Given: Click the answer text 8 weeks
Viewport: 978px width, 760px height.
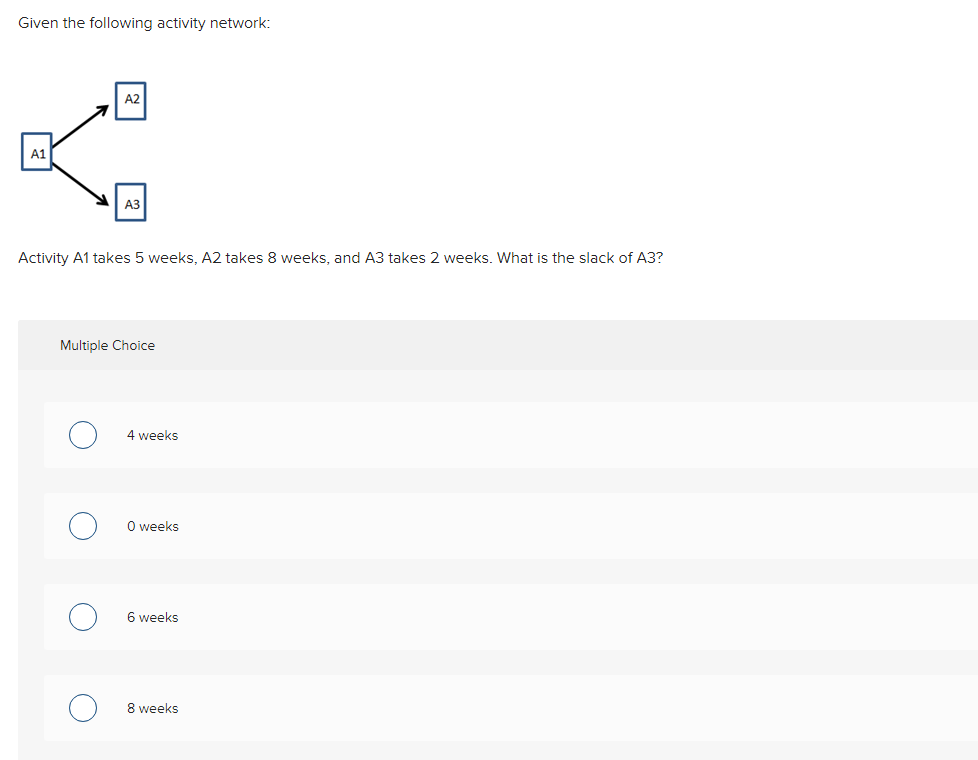Looking at the screenshot, I should click(x=153, y=708).
